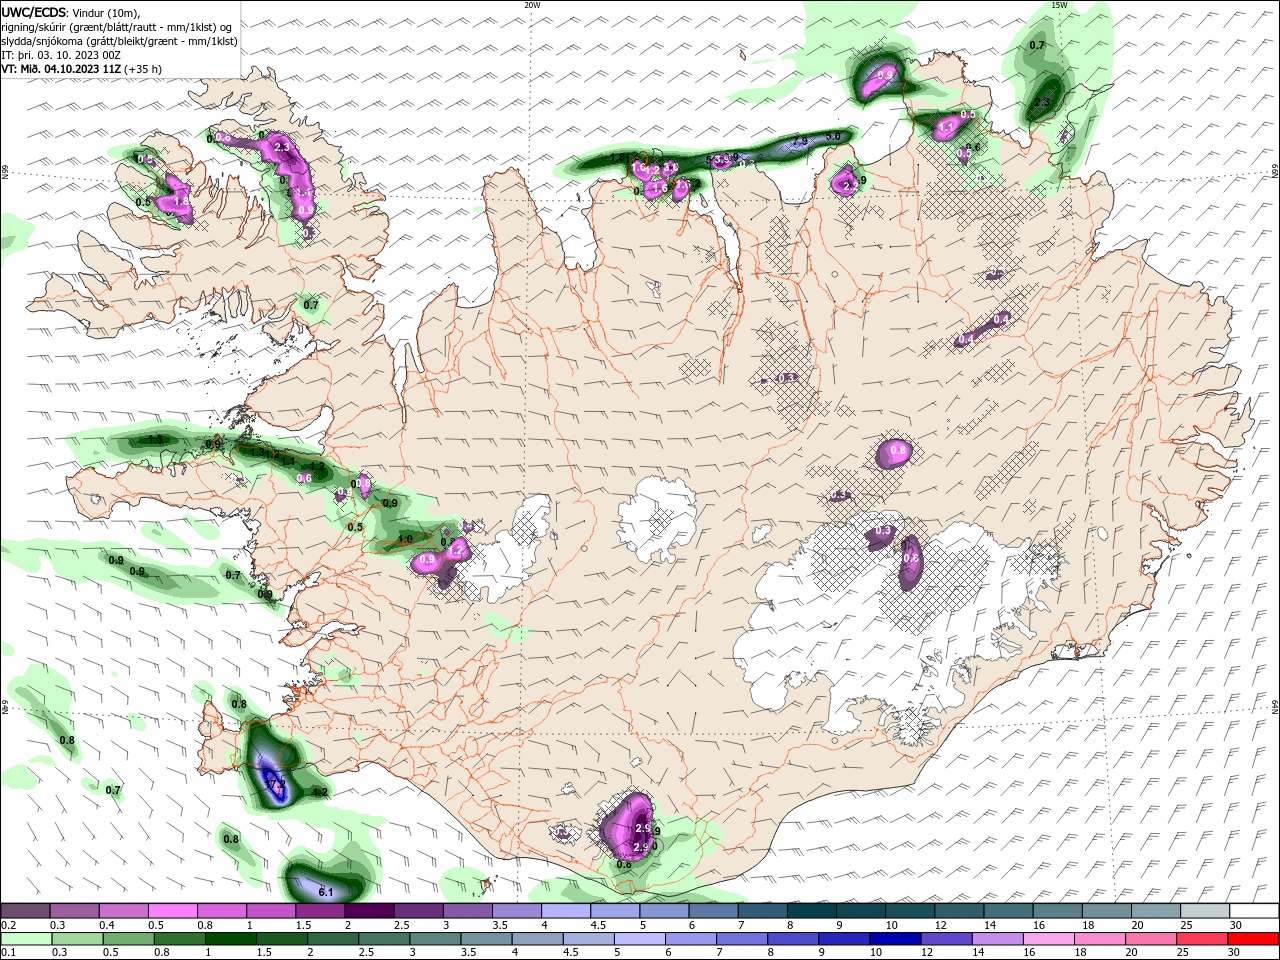Pick the light pink 16–18 rain legend swatch
The height and width of the screenshot is (960, 1280).
tap(1049, 938)
